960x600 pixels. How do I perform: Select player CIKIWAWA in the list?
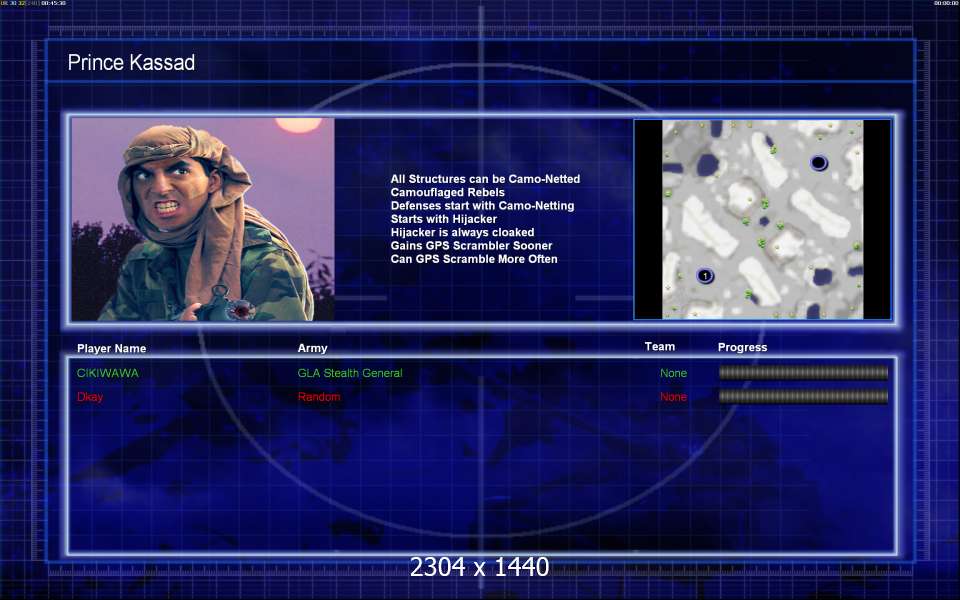(x=108, y=373)
